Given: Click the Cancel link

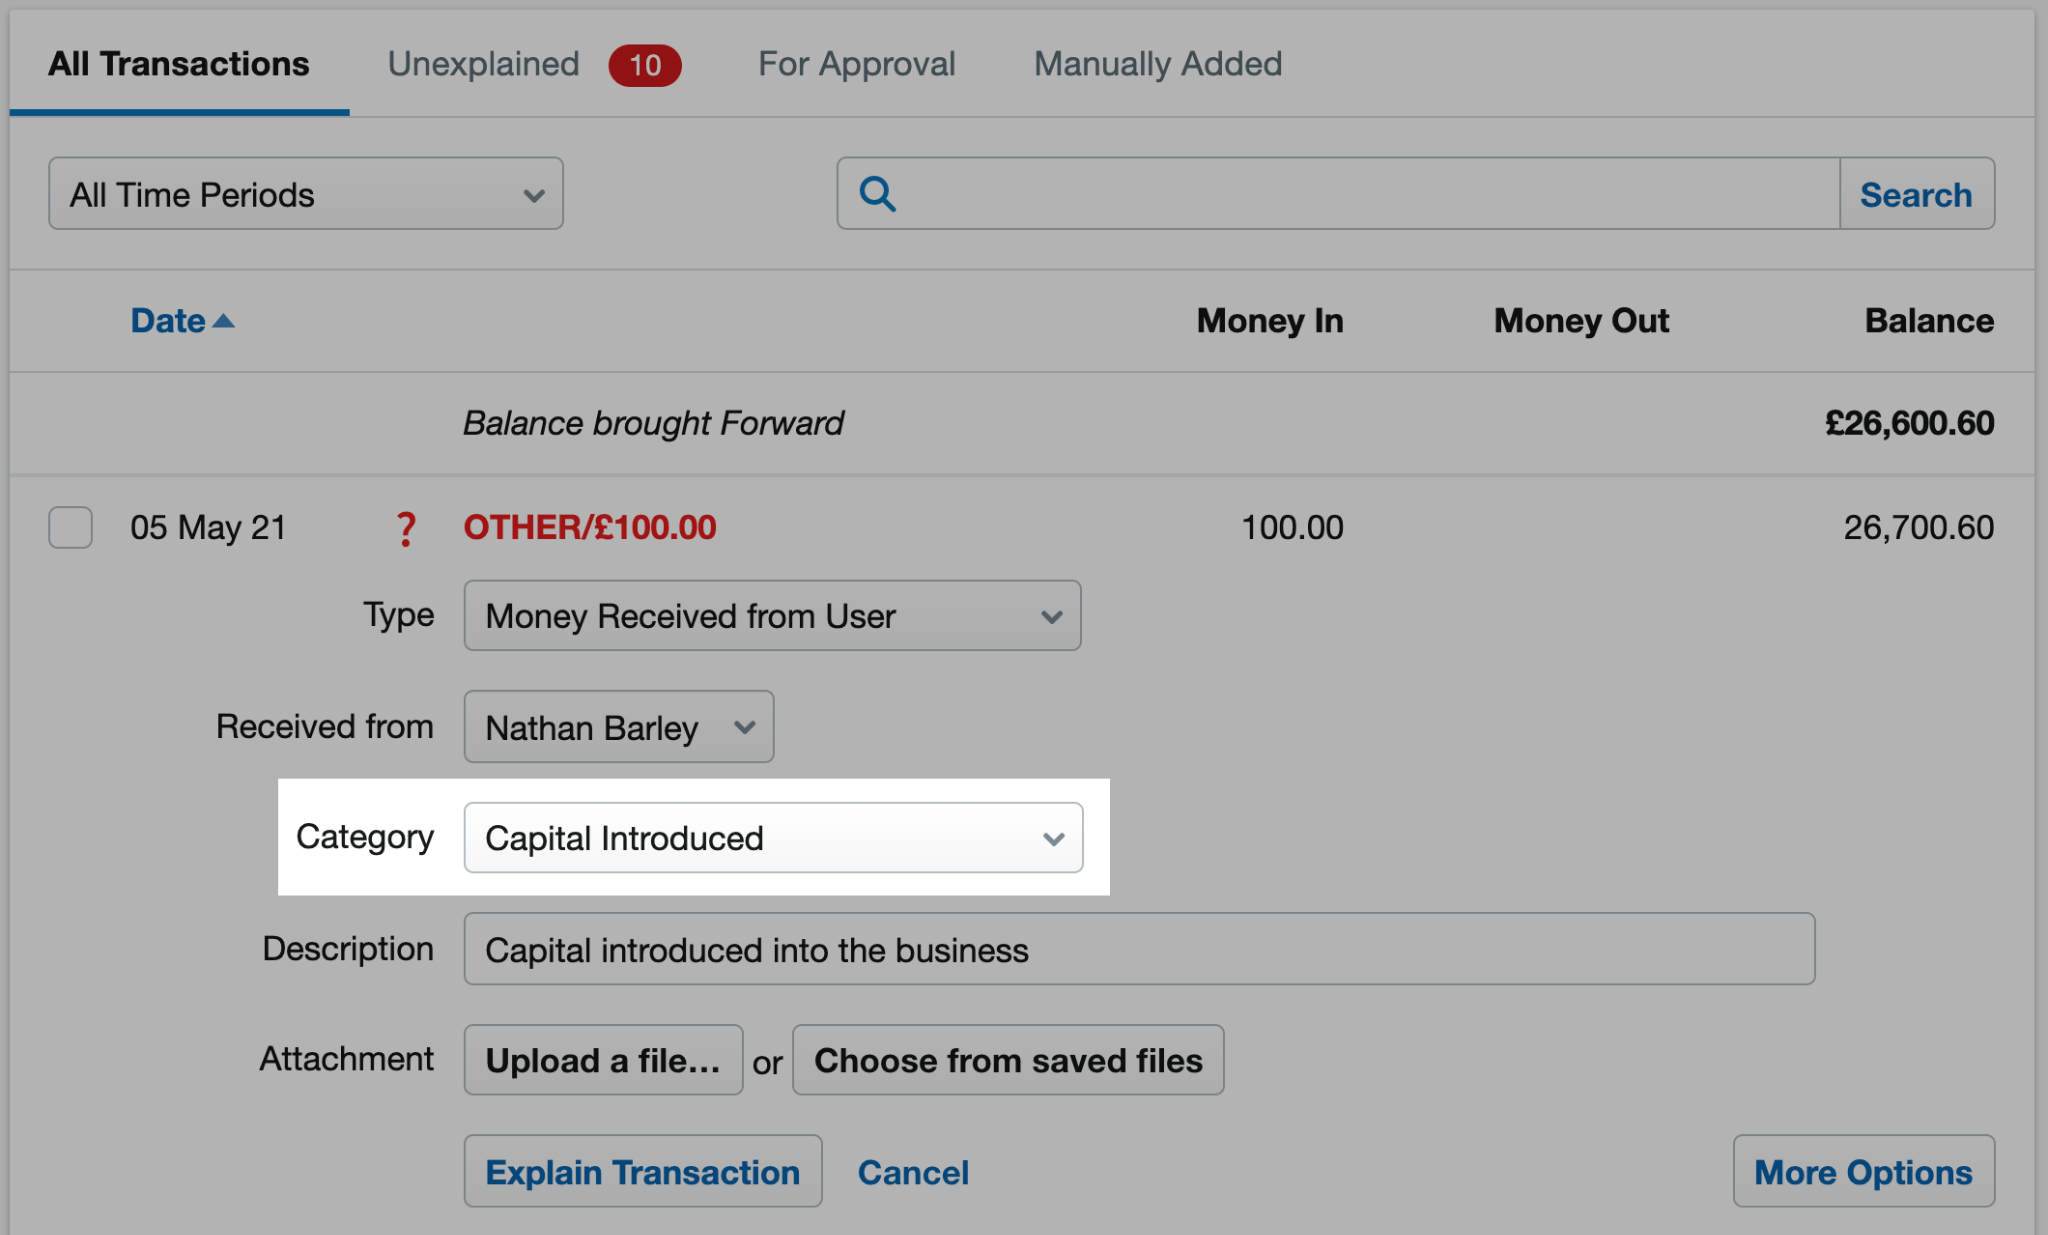Looking at the screenshot, I should tap(913, 1172).
